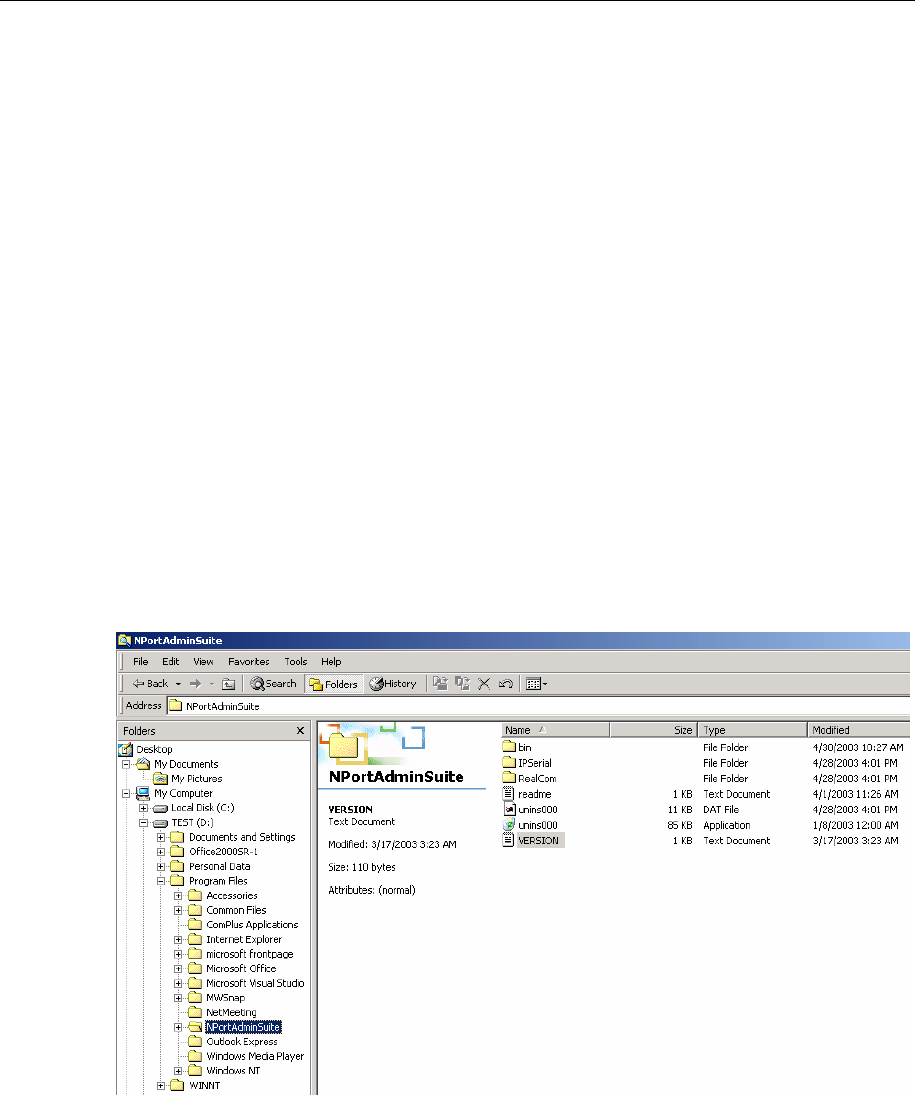Screen dimensions: 915x1095
Task: Click the Move To toolbar icon
Action: coord(440,684)
